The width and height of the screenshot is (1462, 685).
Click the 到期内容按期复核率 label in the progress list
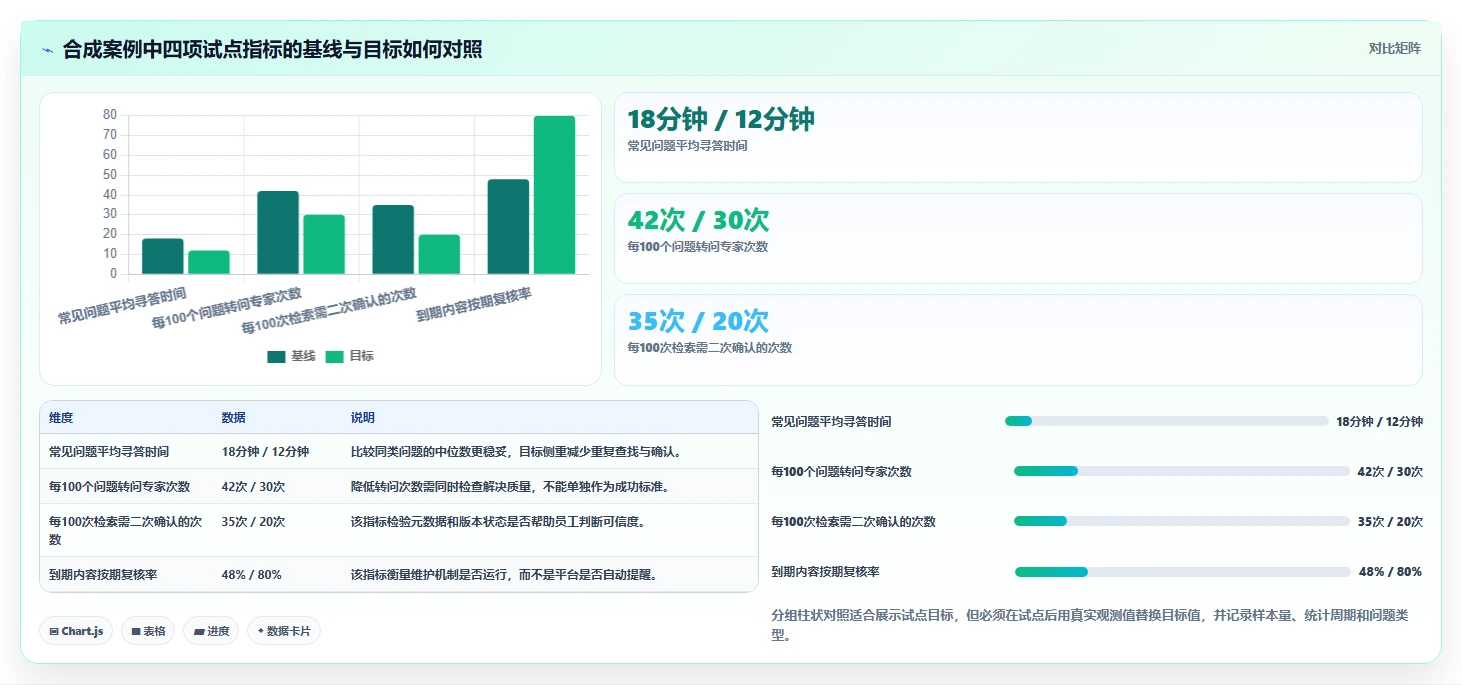[825, 572]
